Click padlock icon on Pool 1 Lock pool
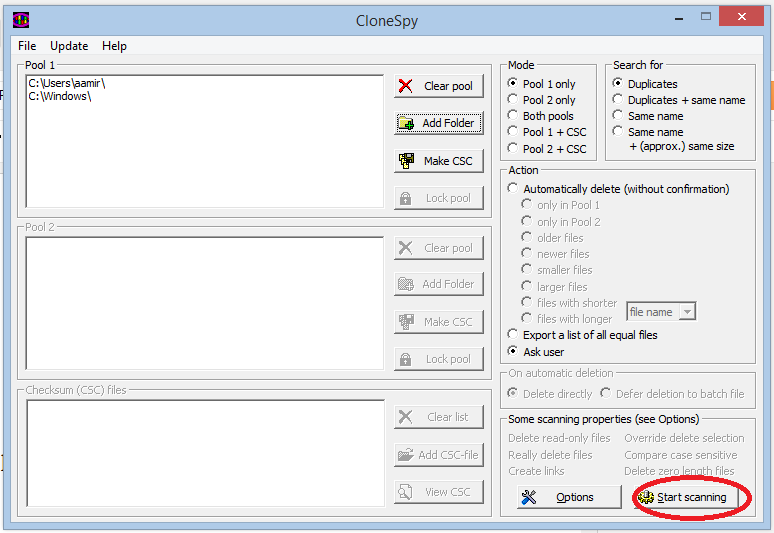Screen dimensions: 774x533 coord(405,198)
